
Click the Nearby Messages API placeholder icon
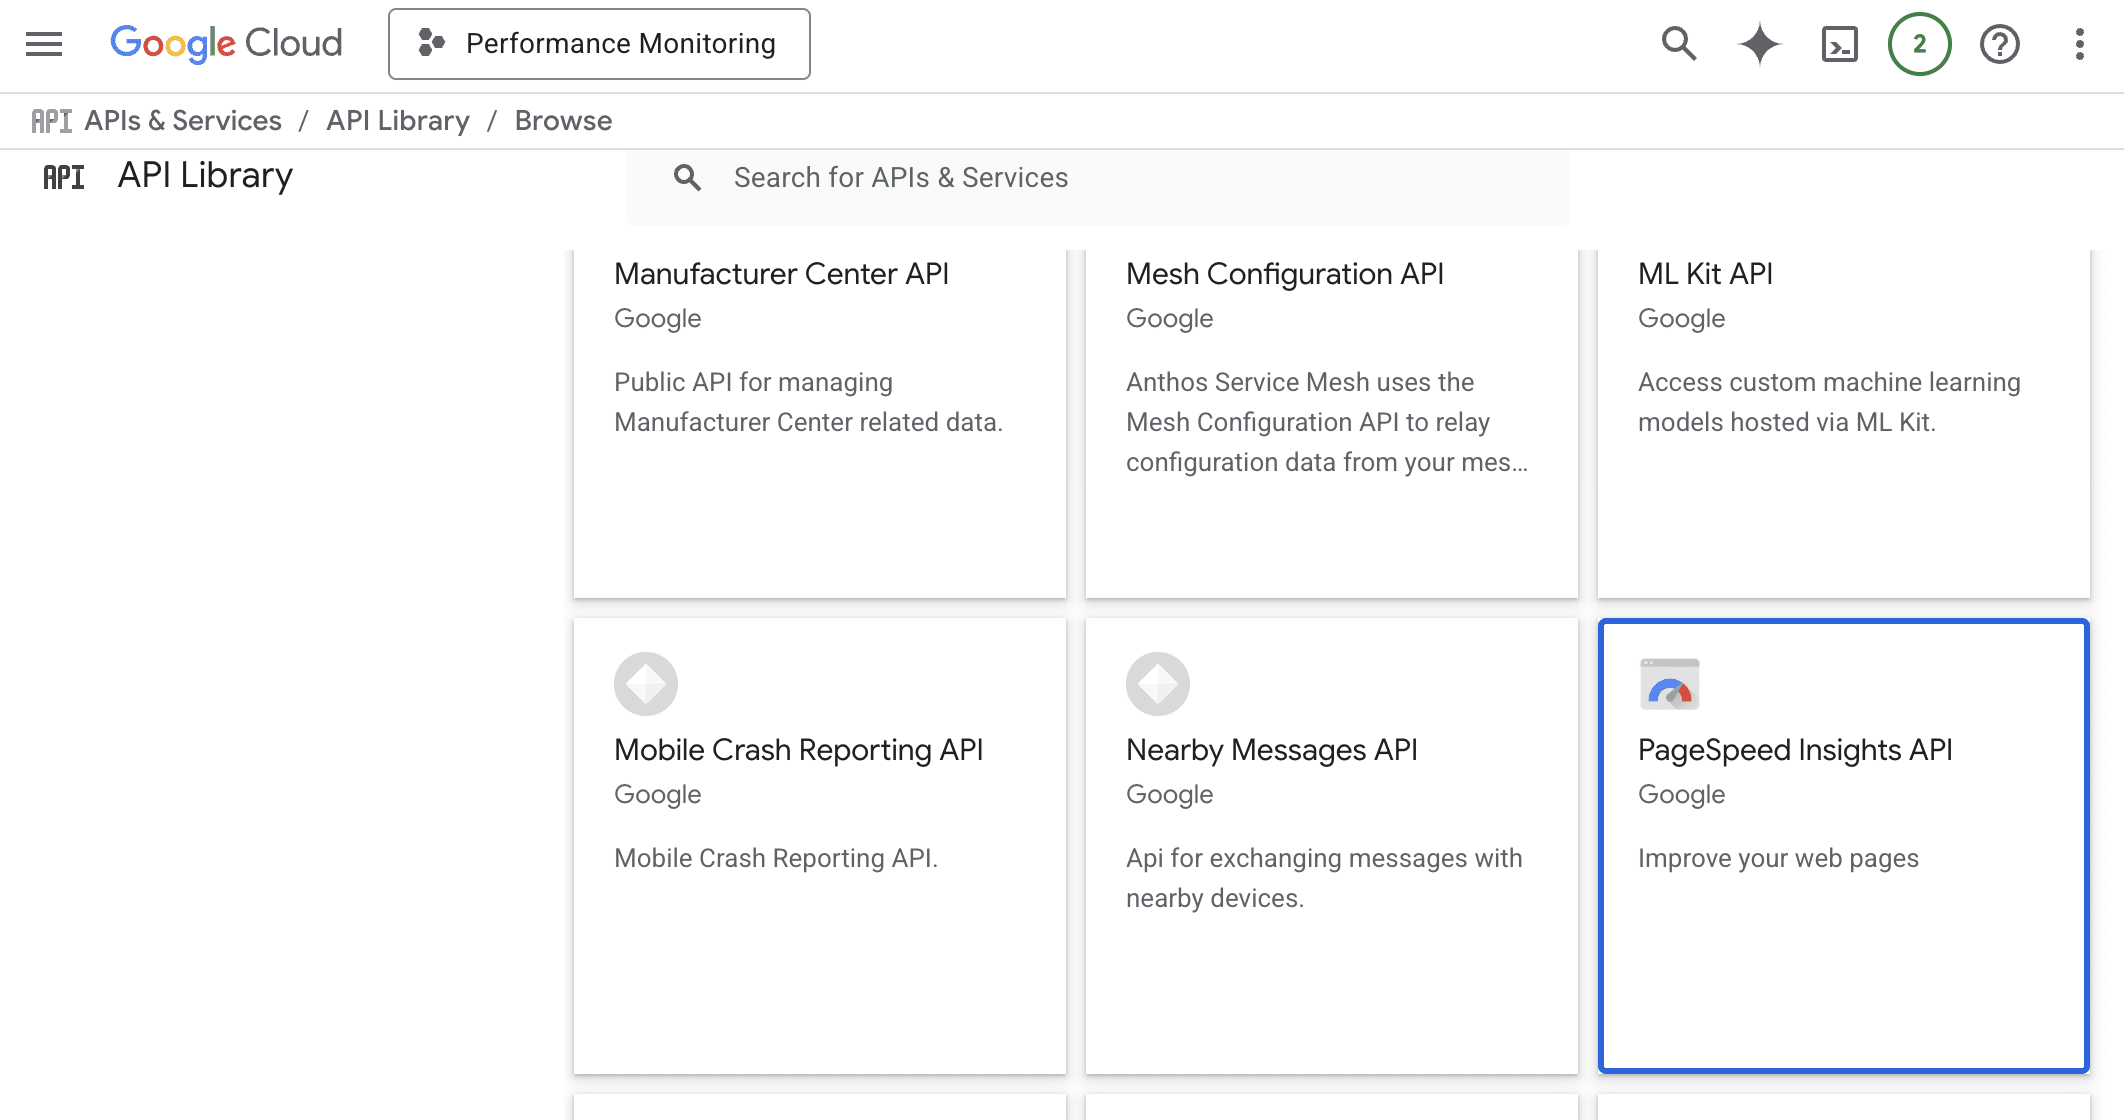coord(1157,684)
